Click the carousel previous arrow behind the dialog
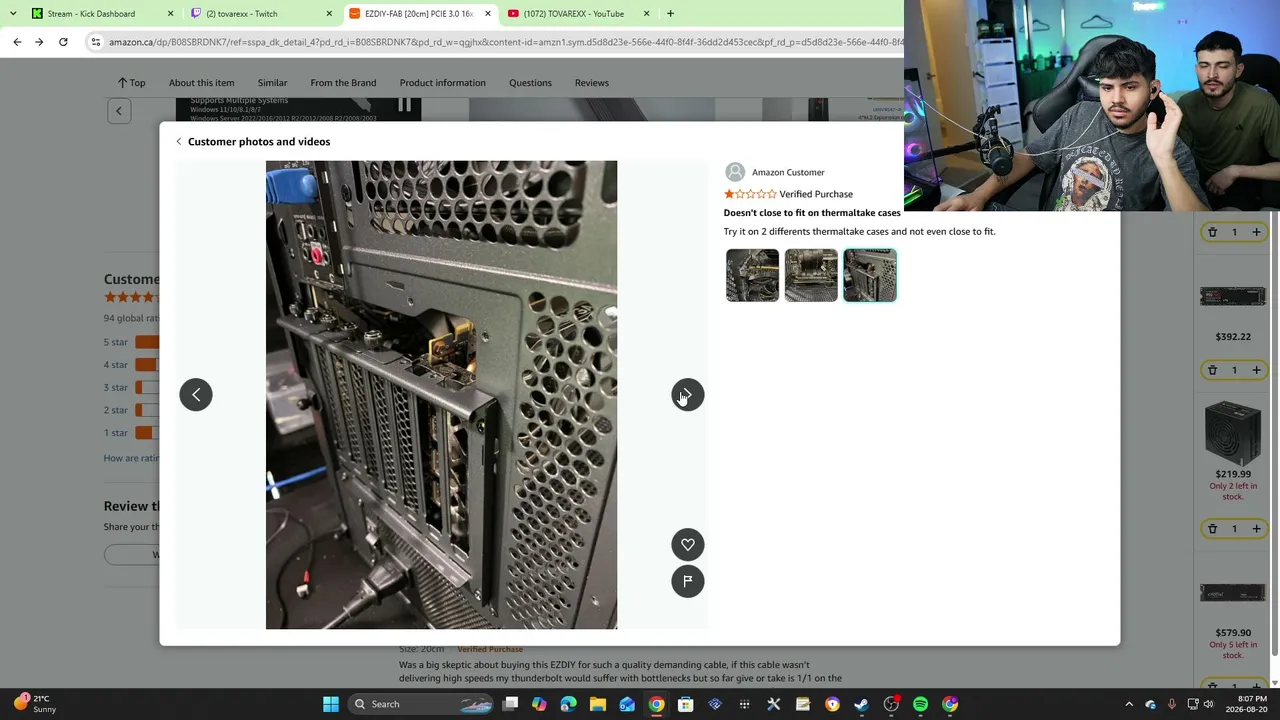Viewport: 1280px width, 720px height. coord(119,111)
